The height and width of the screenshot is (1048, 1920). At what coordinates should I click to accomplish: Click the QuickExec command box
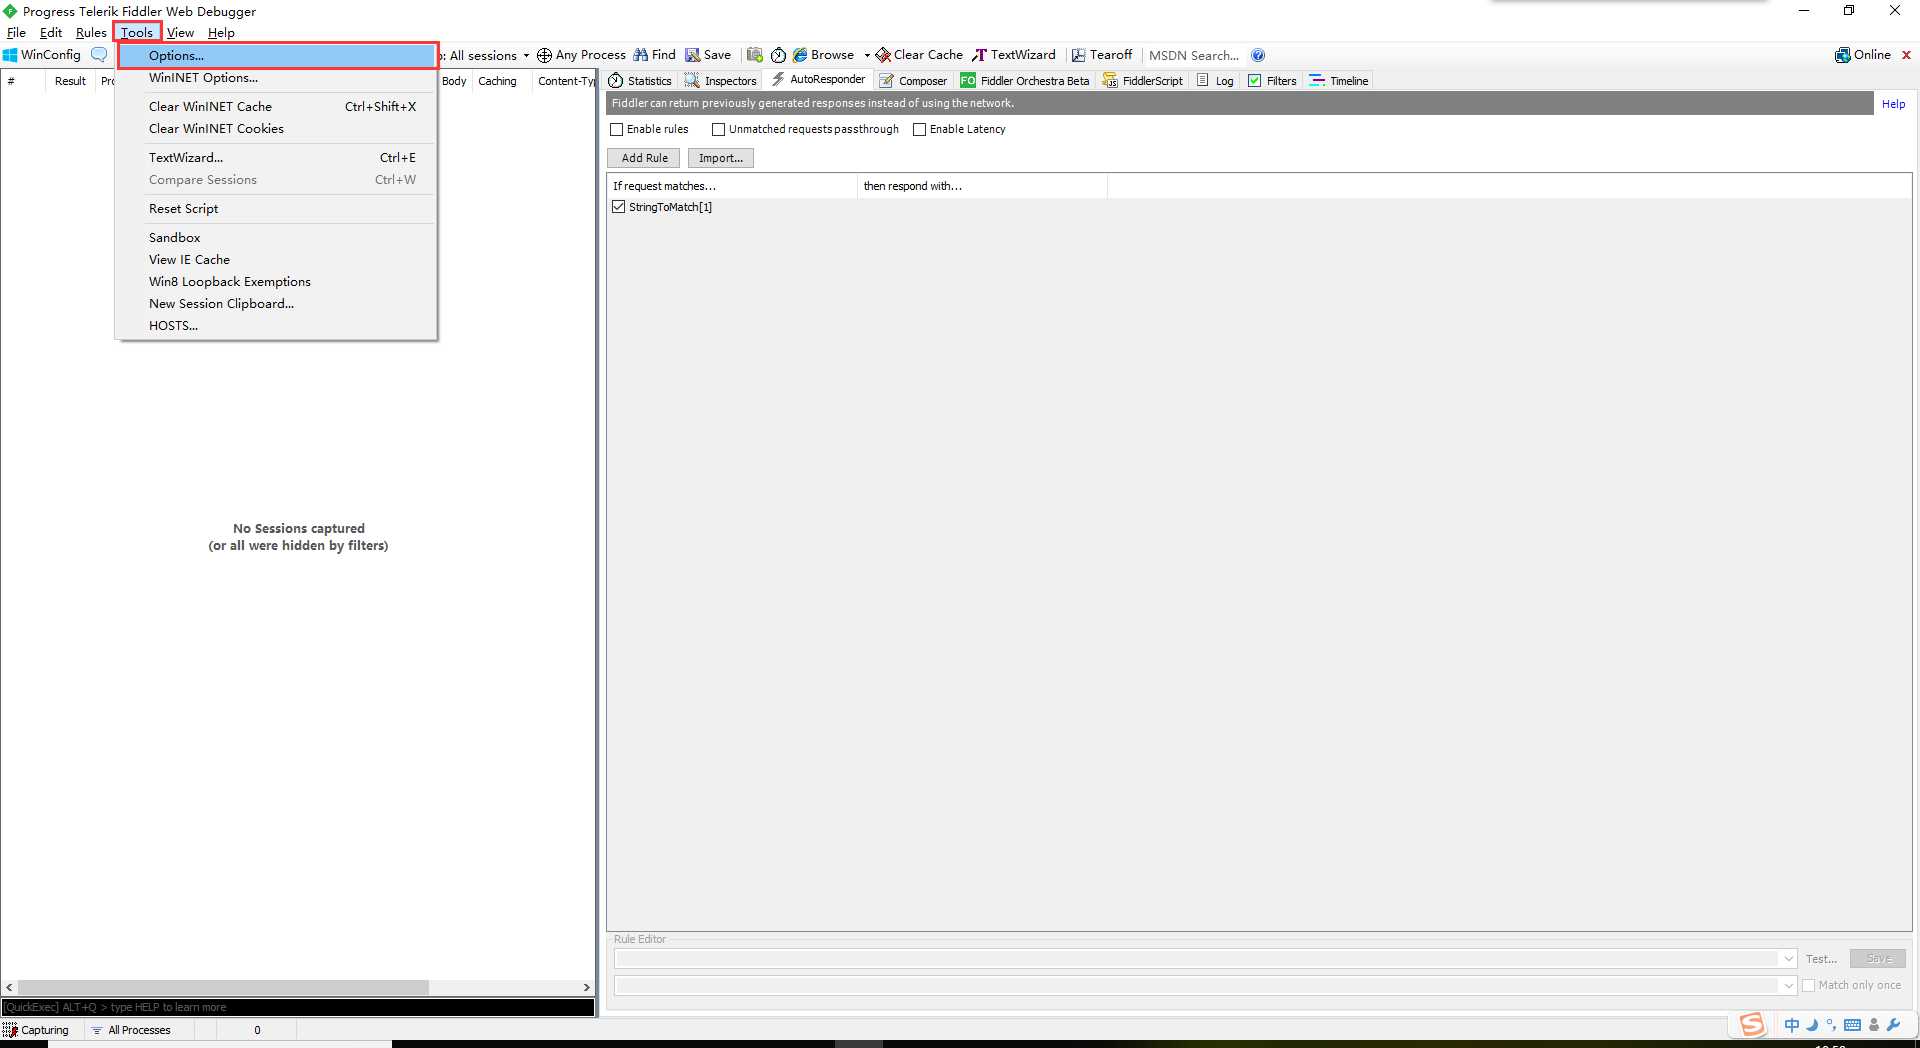click(298, 1007)
